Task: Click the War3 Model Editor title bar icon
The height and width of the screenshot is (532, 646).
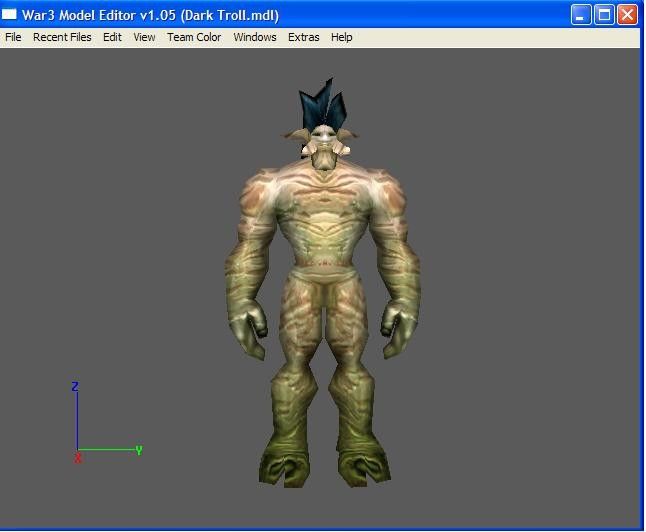Action: pos(9,14)
